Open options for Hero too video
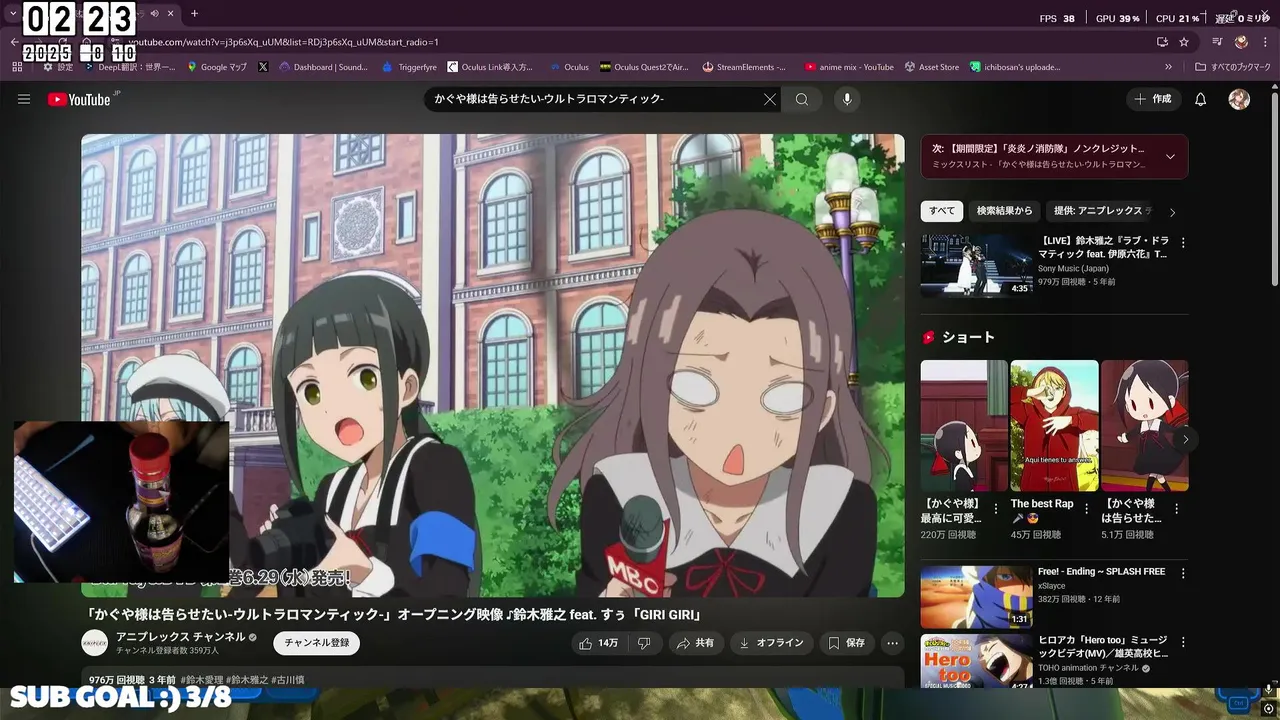This screenshot has height=720, width=1280. click(1183, 641)
